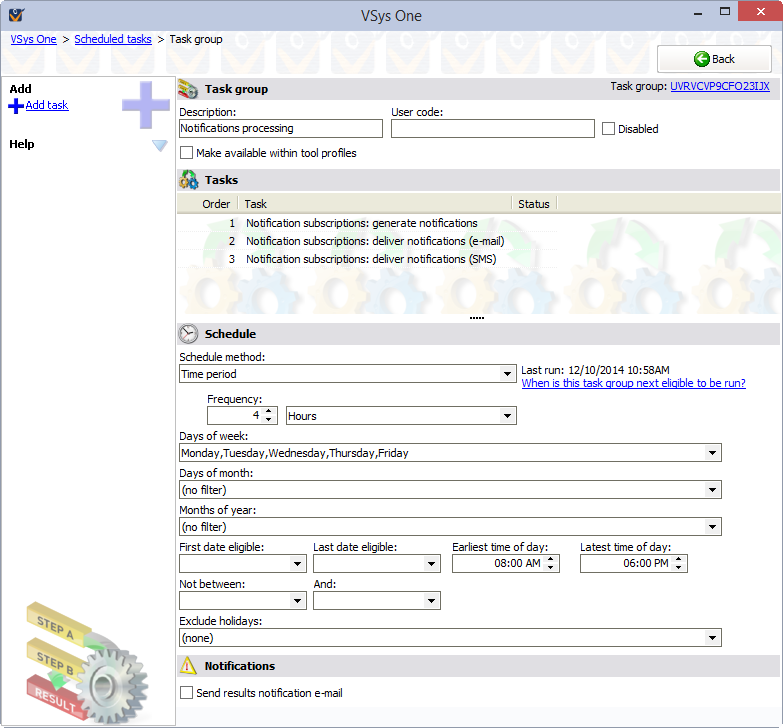This screenshot has height=728, width=783.
Task: Go to VSys One breadcrumb link
Action: pyautogui.click(x=33, y=39)
